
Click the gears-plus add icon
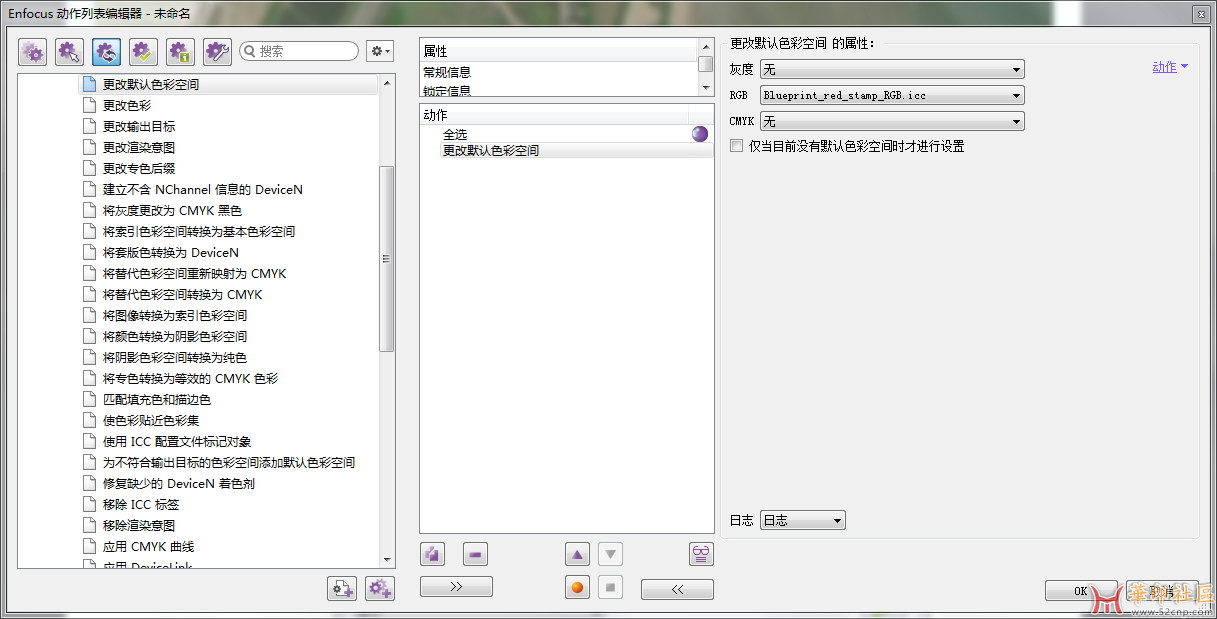[x=380, y=589]
